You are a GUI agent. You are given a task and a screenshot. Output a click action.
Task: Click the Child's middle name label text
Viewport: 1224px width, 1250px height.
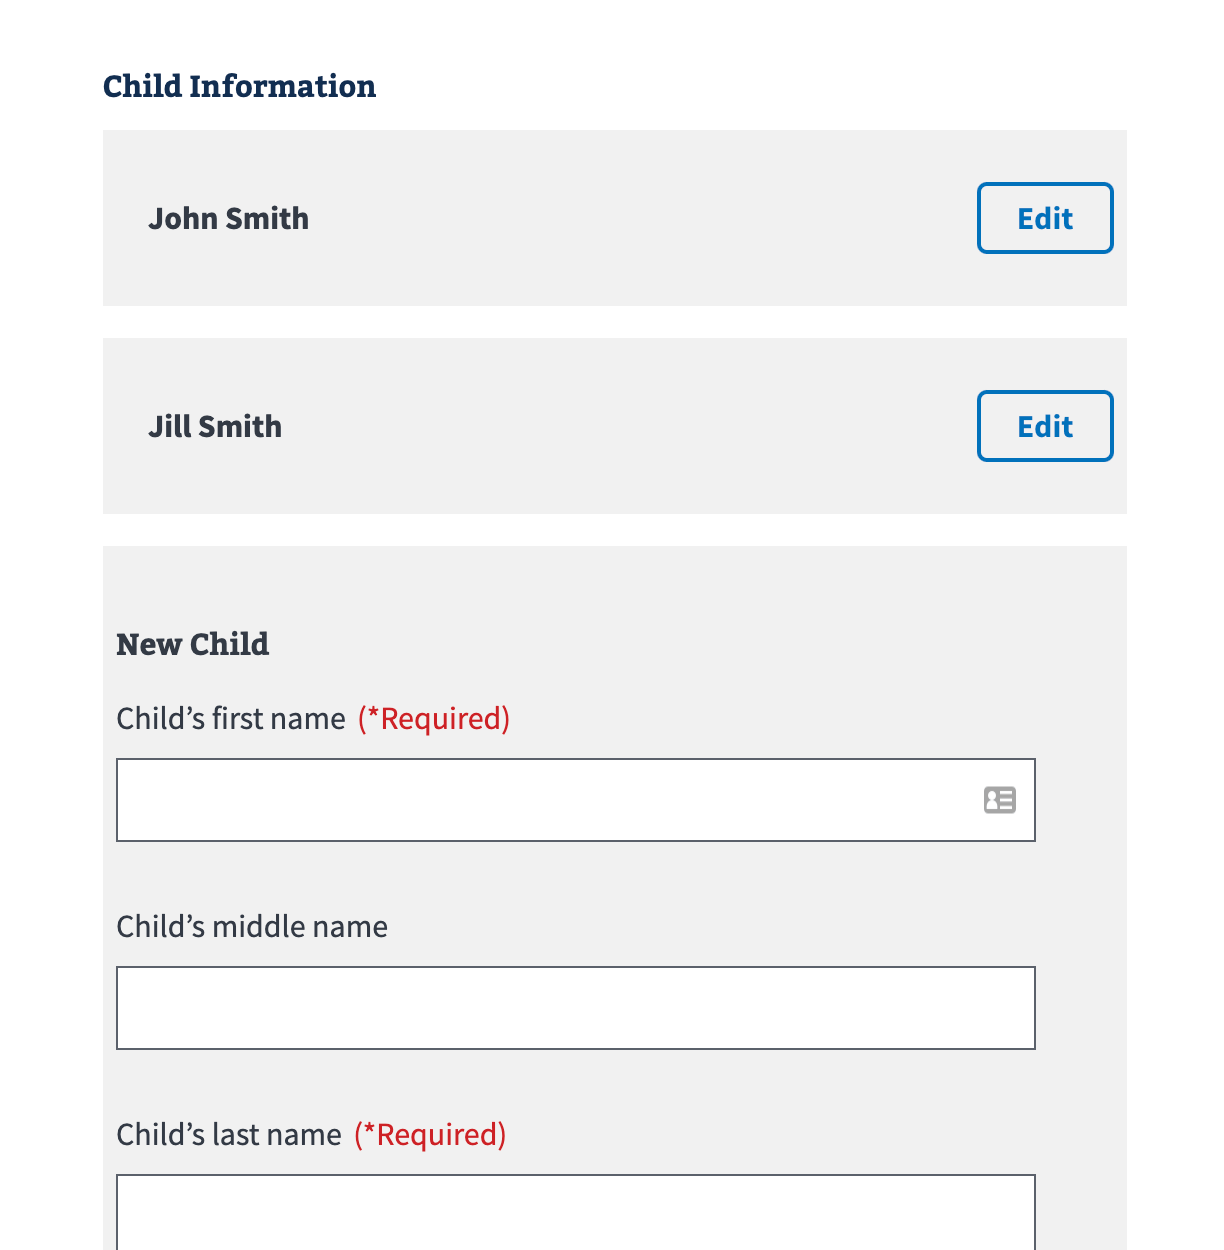click(x=252, y=926)
